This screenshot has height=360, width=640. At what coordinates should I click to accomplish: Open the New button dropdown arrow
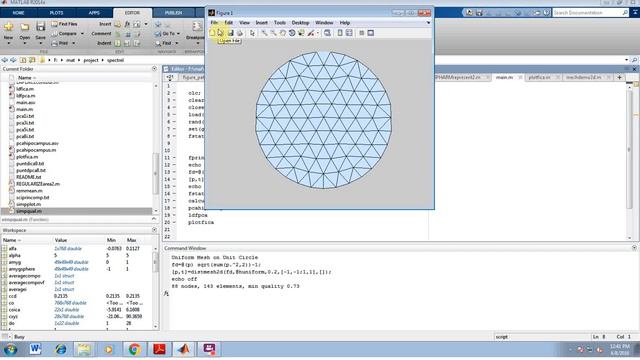point(9,43)
